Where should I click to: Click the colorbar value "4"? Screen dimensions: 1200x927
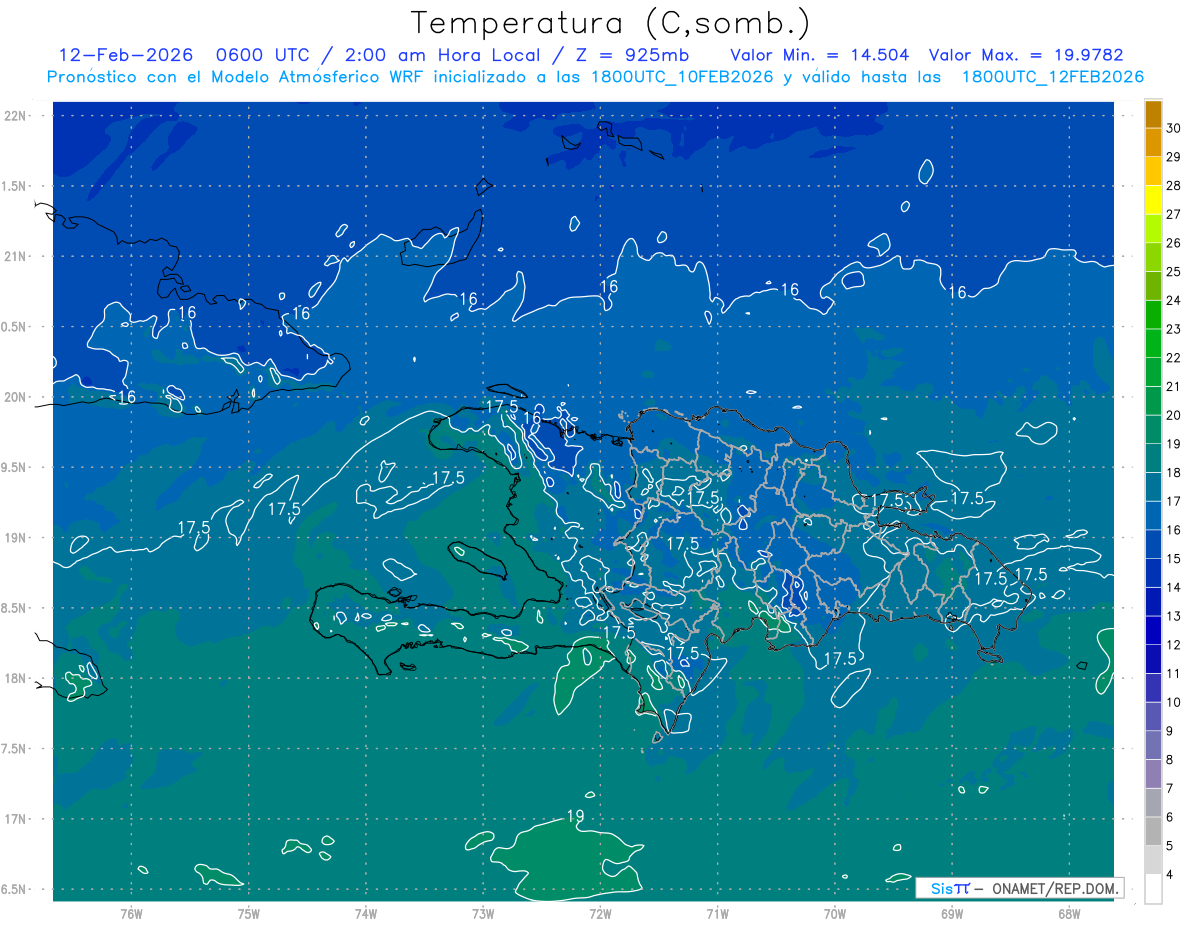(x=1171, y=875)
